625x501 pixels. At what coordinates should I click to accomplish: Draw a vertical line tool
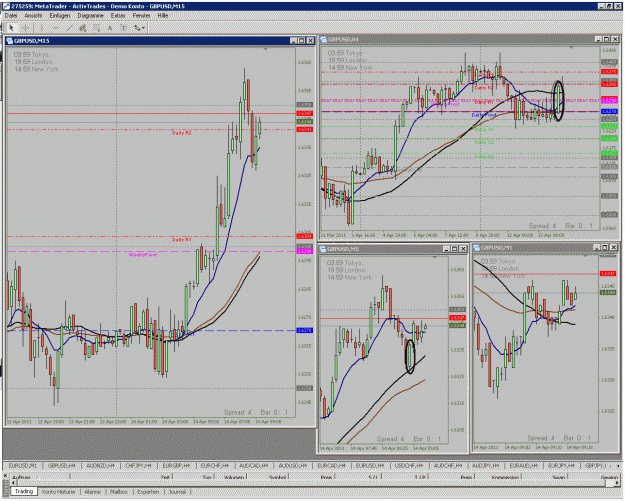41,28
